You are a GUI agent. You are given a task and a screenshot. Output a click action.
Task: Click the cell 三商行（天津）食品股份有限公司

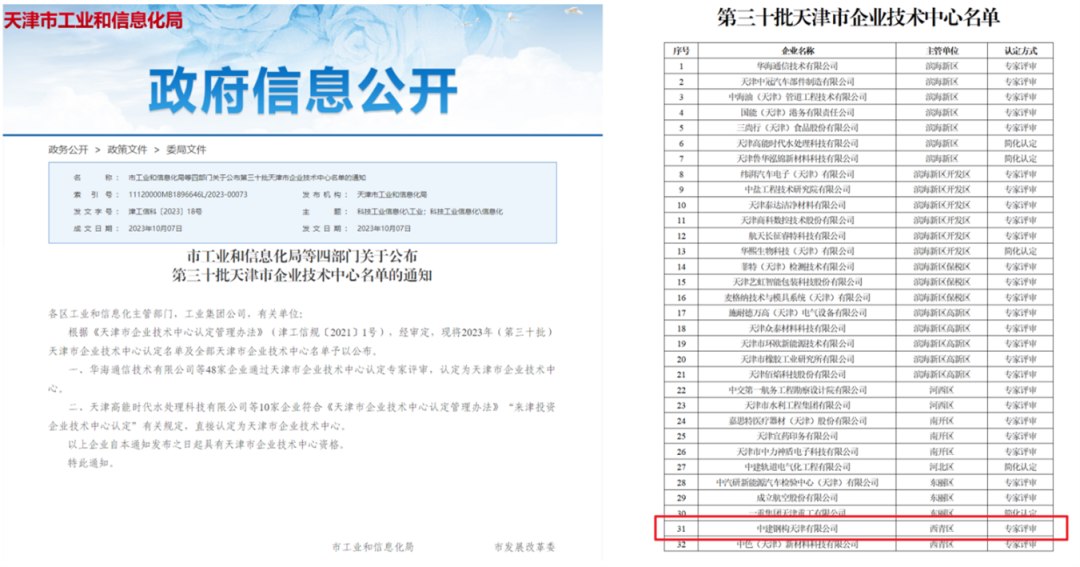[x=797, y=127]
